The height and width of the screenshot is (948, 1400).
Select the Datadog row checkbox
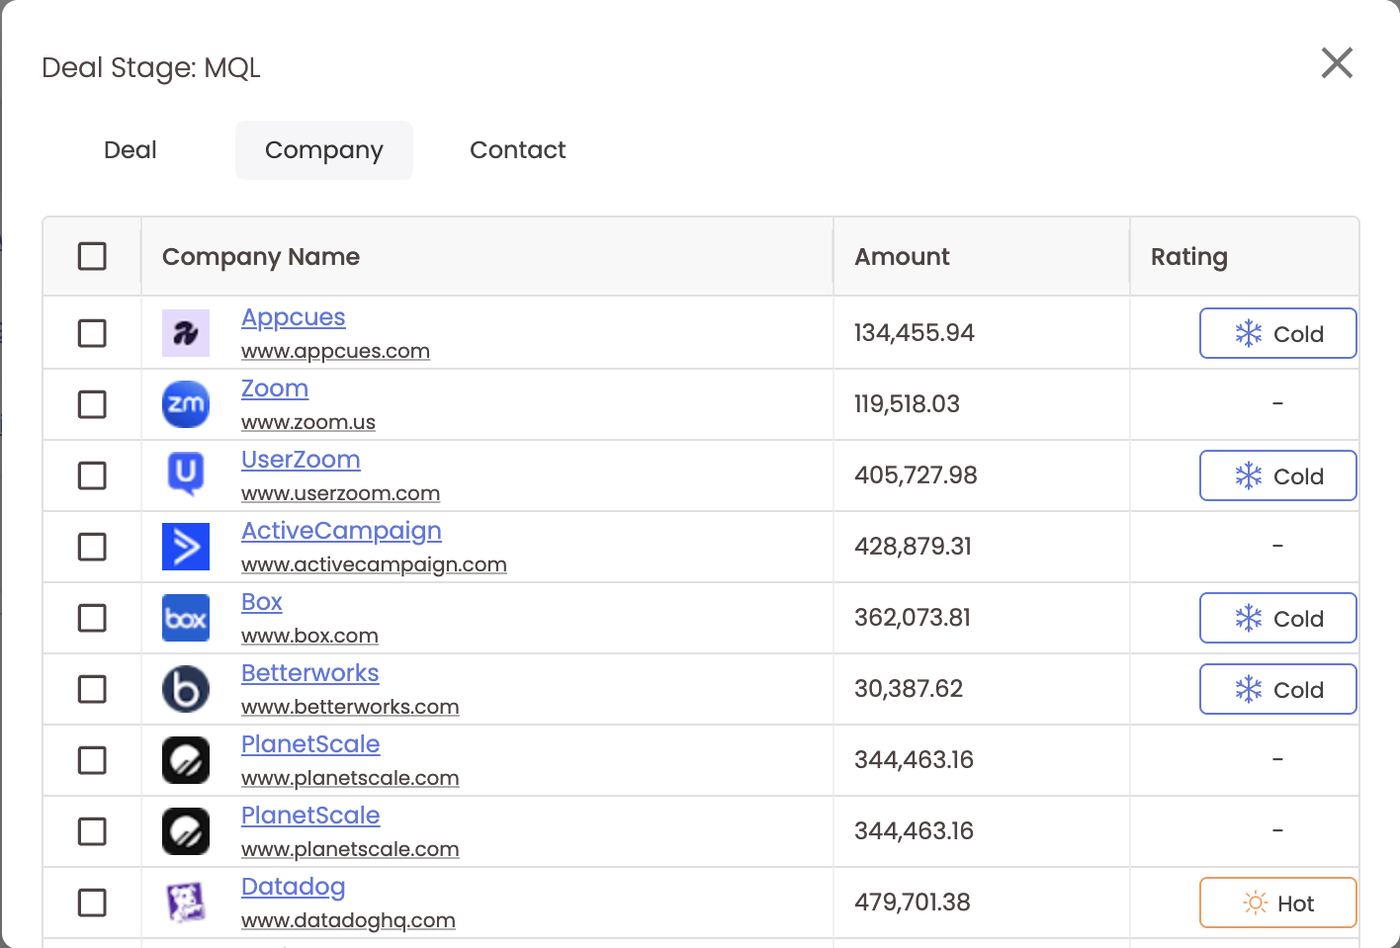pos(92,902)
